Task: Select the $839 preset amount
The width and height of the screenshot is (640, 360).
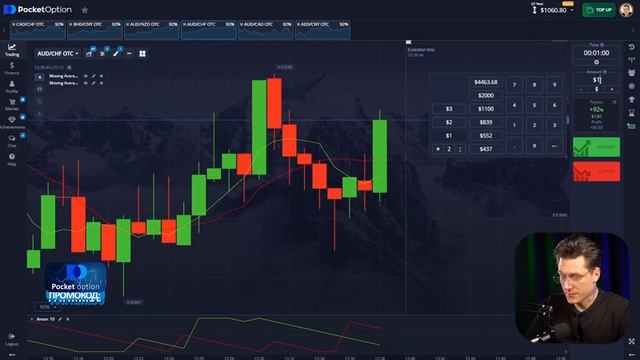Action: pyautogui.click(x=486, y=122)
